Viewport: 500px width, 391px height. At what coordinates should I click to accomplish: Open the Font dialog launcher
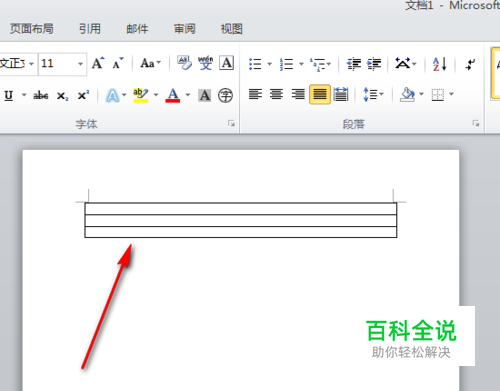(x=231, y=124)
